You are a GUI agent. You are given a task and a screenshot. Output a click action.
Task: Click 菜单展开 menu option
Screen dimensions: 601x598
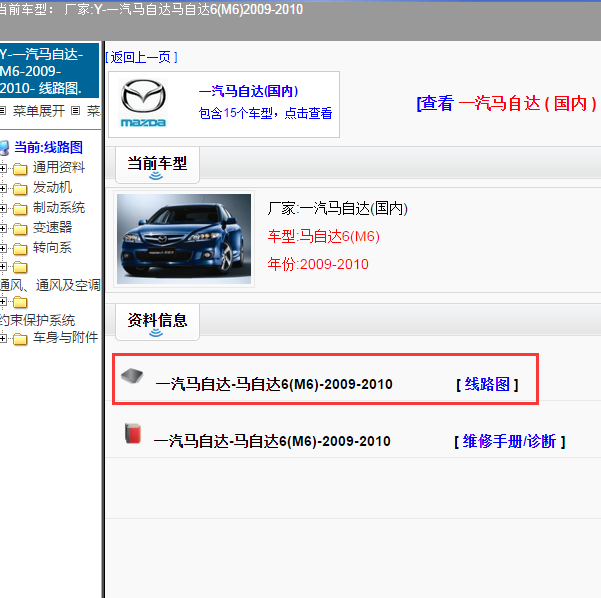click(x=39, y=111)
